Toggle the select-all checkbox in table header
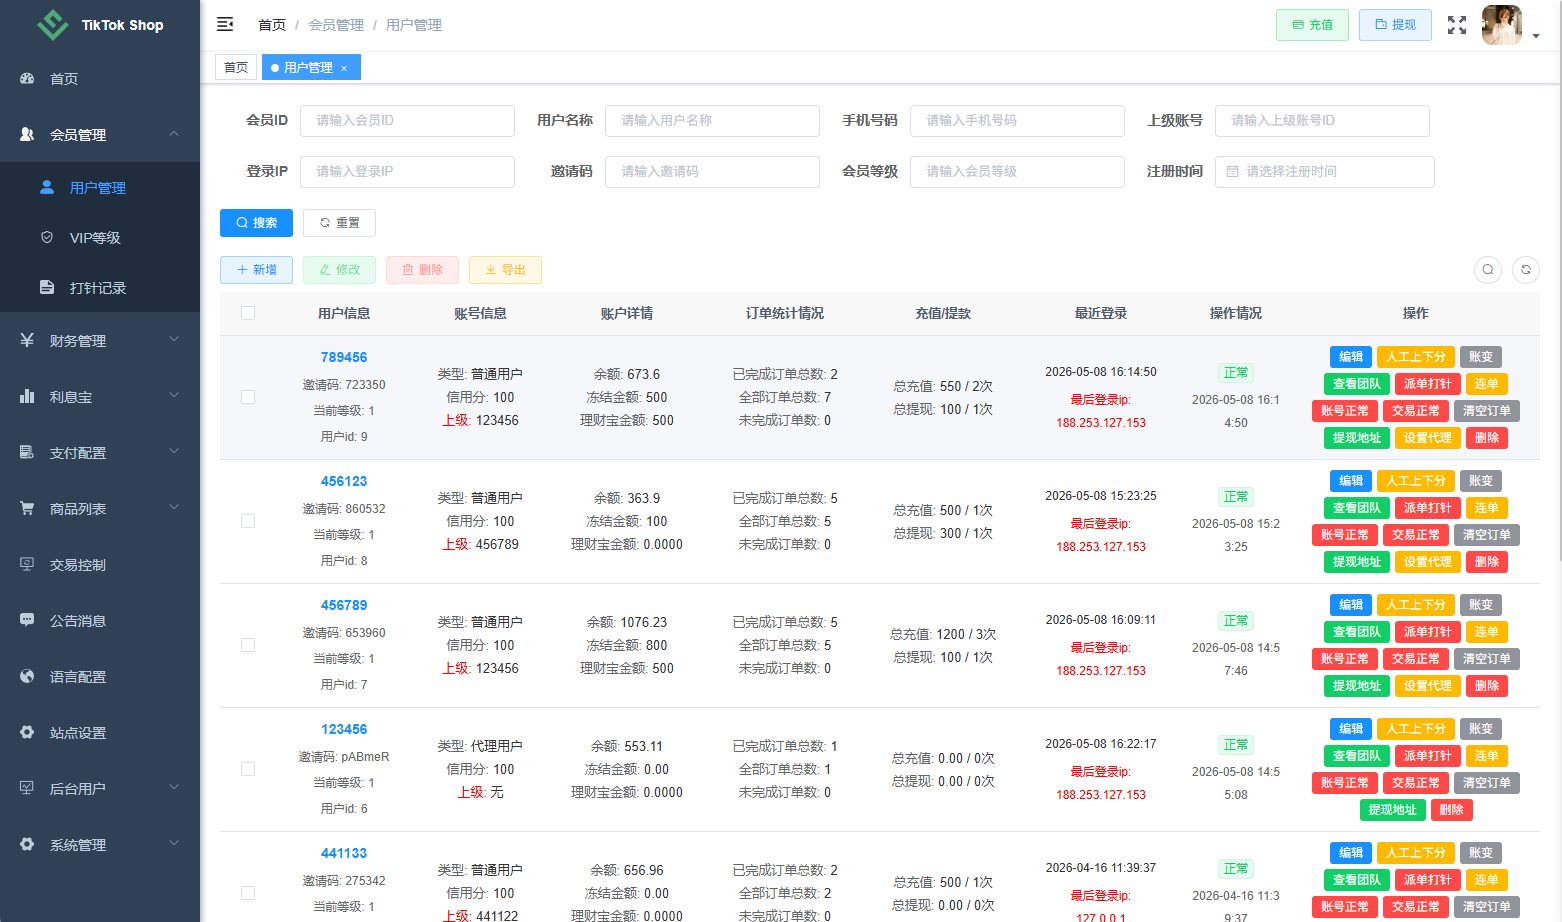This screenshot has height=922, width=1562. [x=248, y=313]
